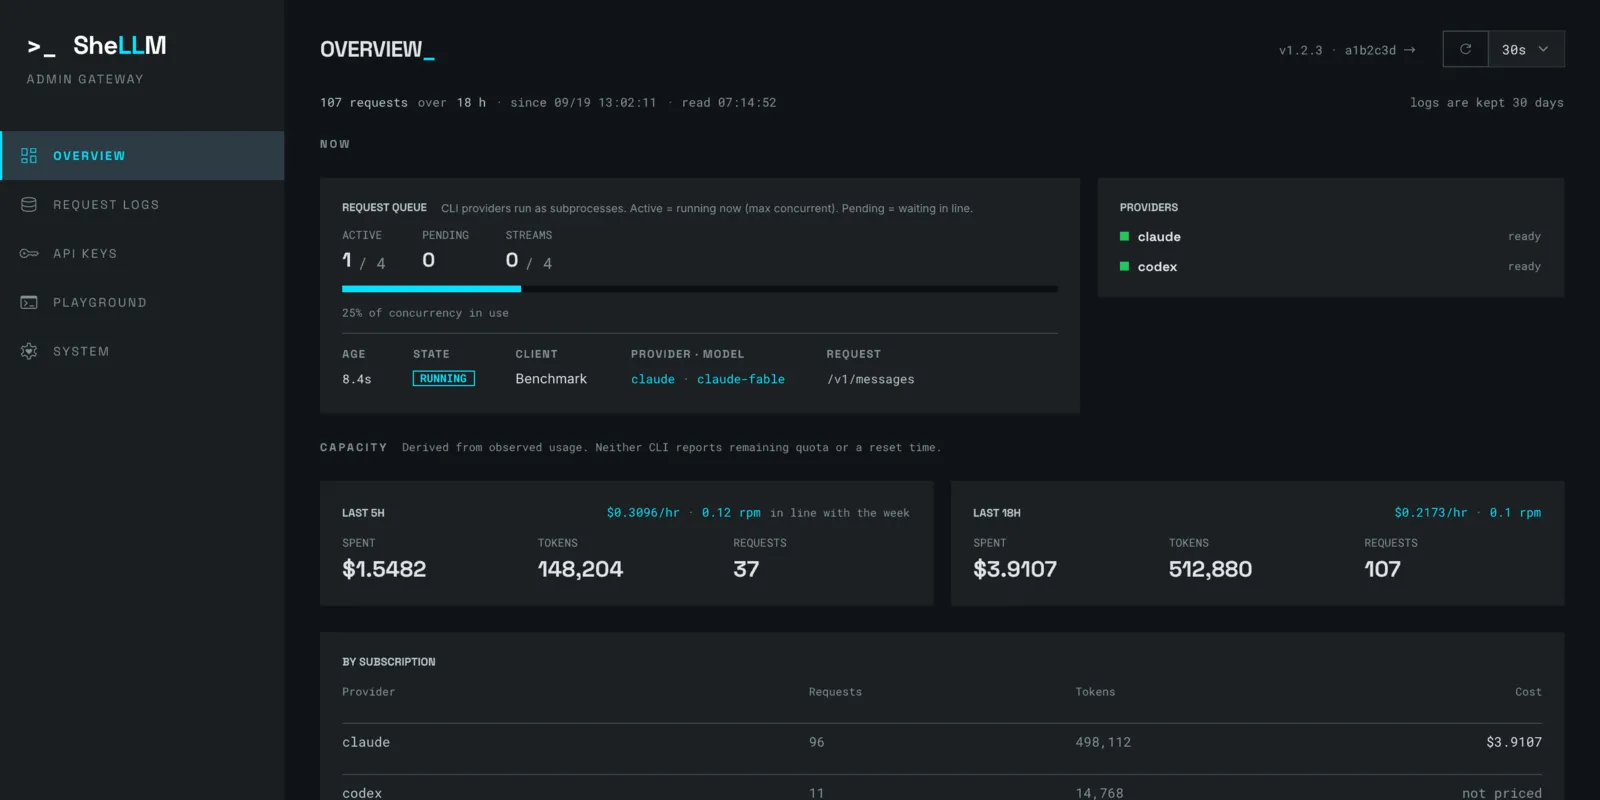The height and width of the screenshot is (800, 1600).
Task: Open the 30s refresh interval dropdown
Action: 1526,49
